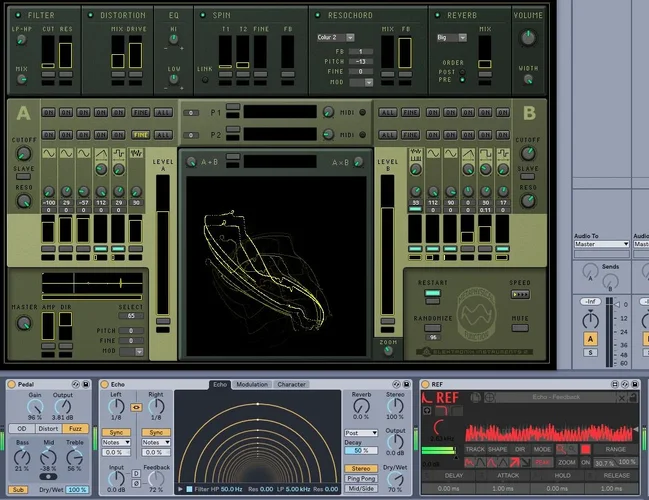Toggle the Mute button in section B
The image size is (649, 500).
coord(520,318)
